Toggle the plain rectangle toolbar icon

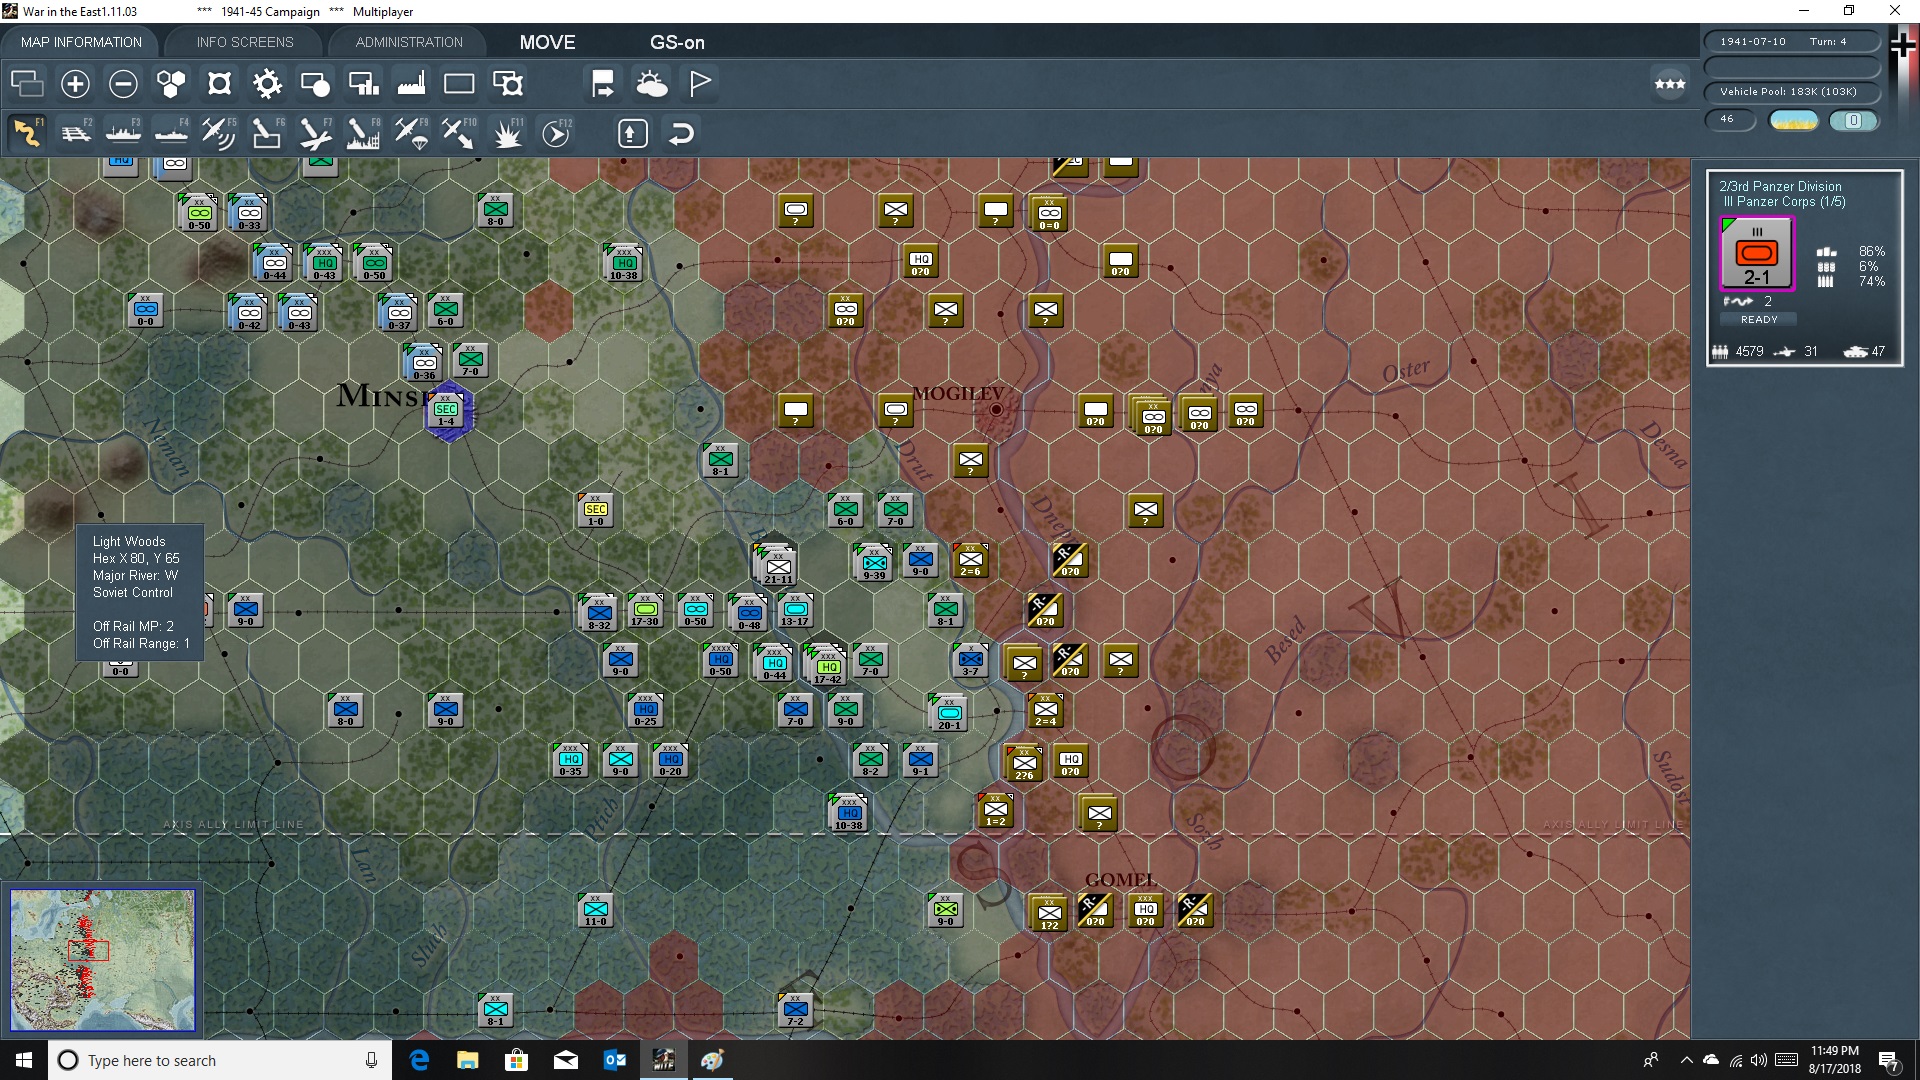click(459, 84)
